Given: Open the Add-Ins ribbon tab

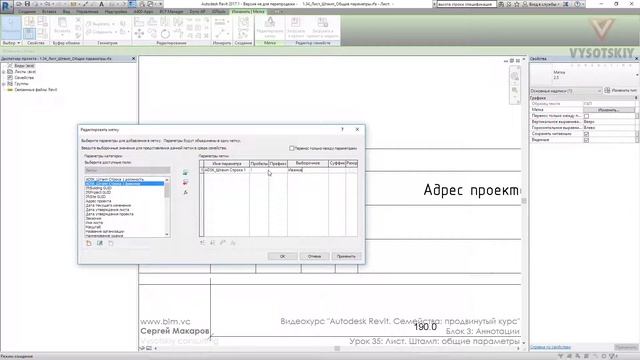Looking at the screenshot, I should [x=116, y=12].
